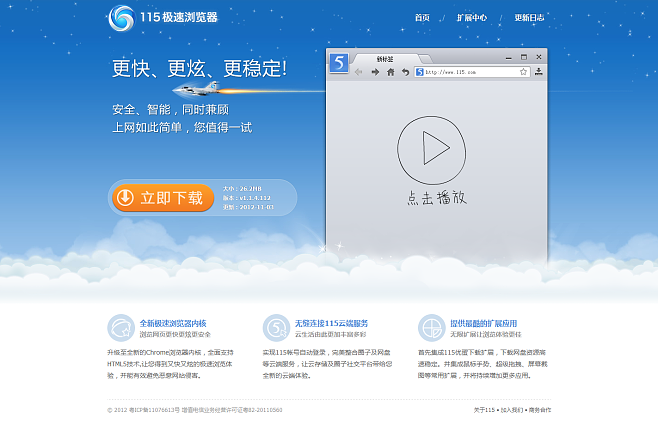Click the small 5 favicon in address bar

[419, 72]
